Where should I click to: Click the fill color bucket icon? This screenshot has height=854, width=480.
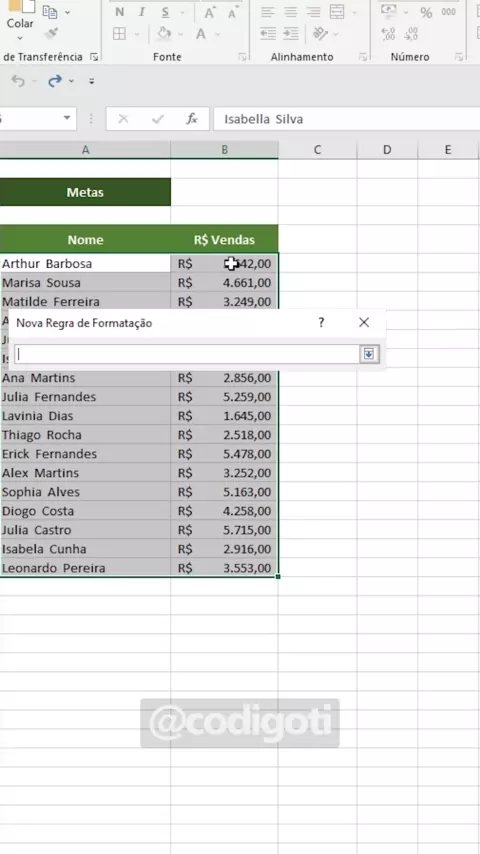(x=164, y=34)
